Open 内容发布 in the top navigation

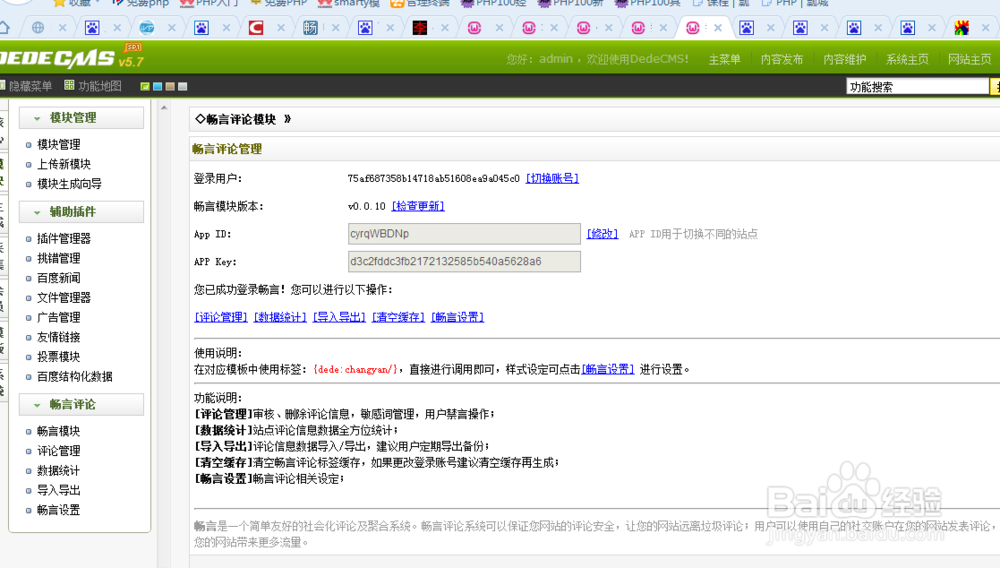tap(782, 59)
